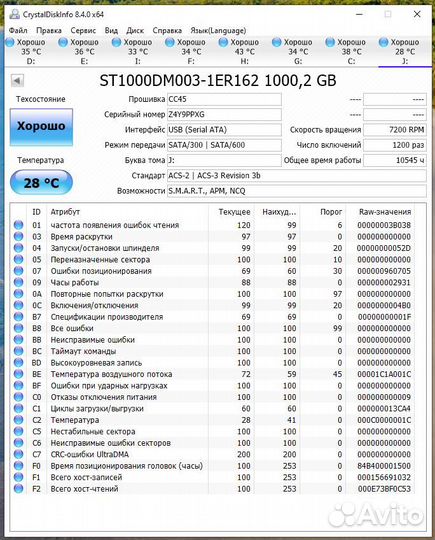Viewport: 435px width, 540px height.
Task: Click status orb for attribute 01
Action: (x=19, y=225)
